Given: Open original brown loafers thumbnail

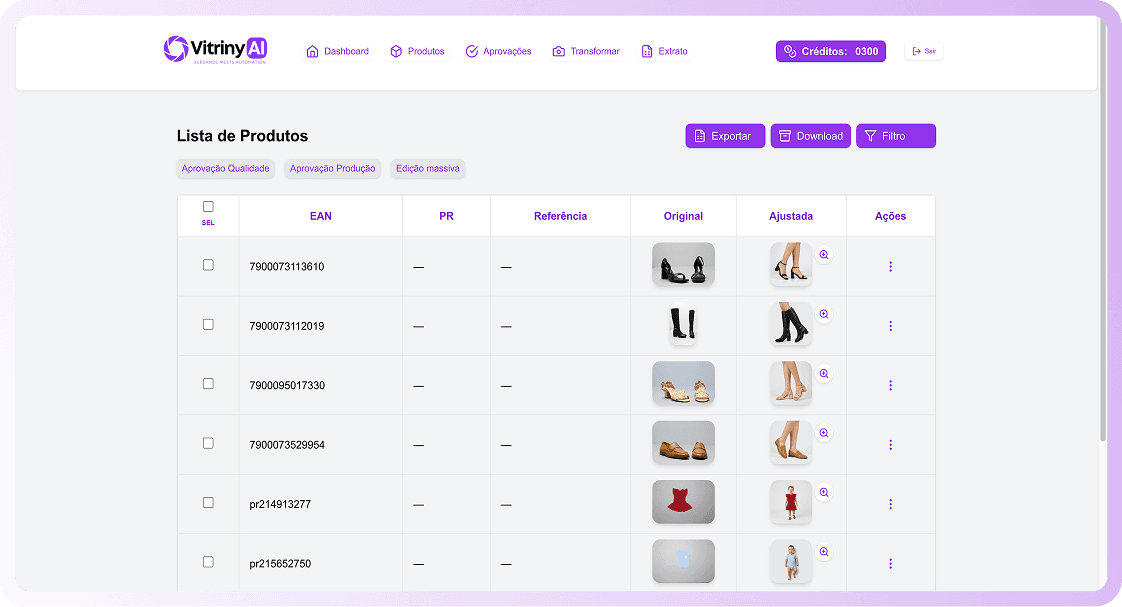Looking at the screenshot, I should click(x=683, y=443).
